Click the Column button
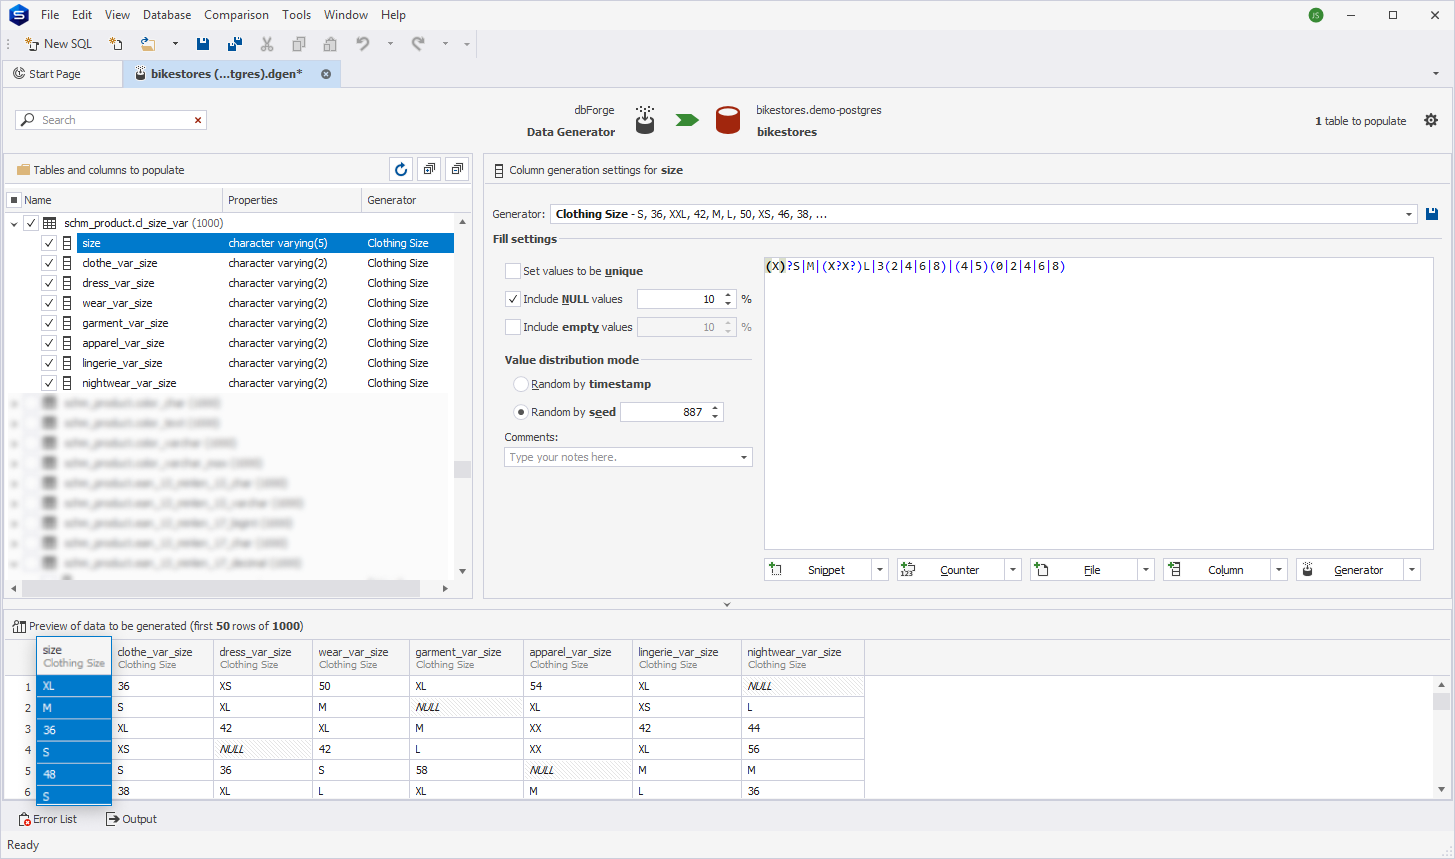This screenshot has width=1455, height=859. 1217,570
